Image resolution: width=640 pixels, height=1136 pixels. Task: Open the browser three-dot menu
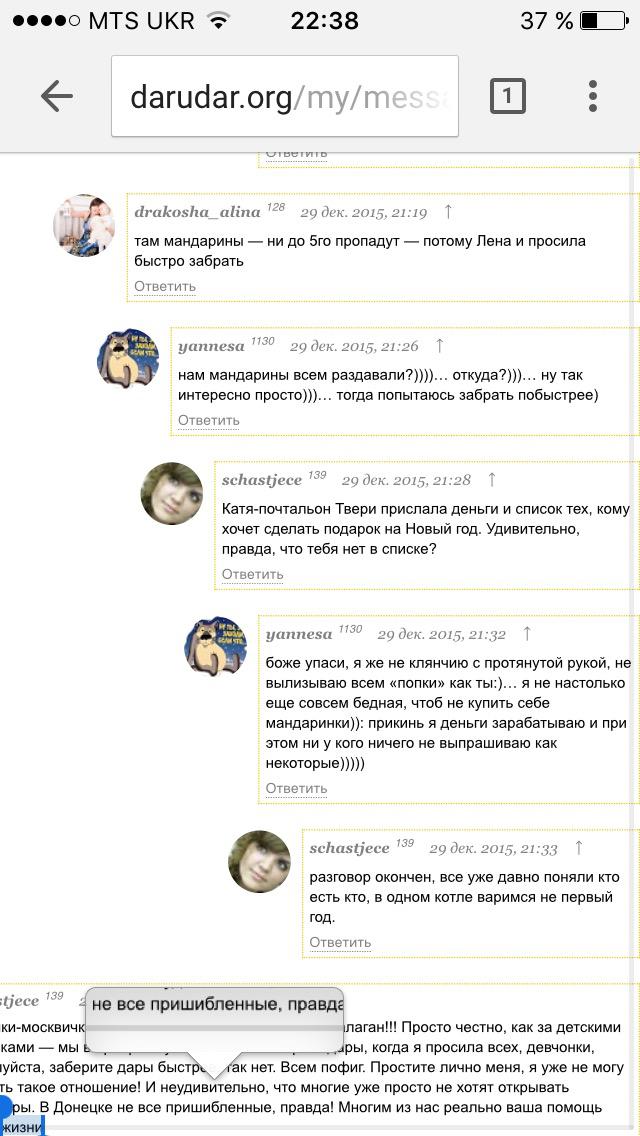[592, 96]
